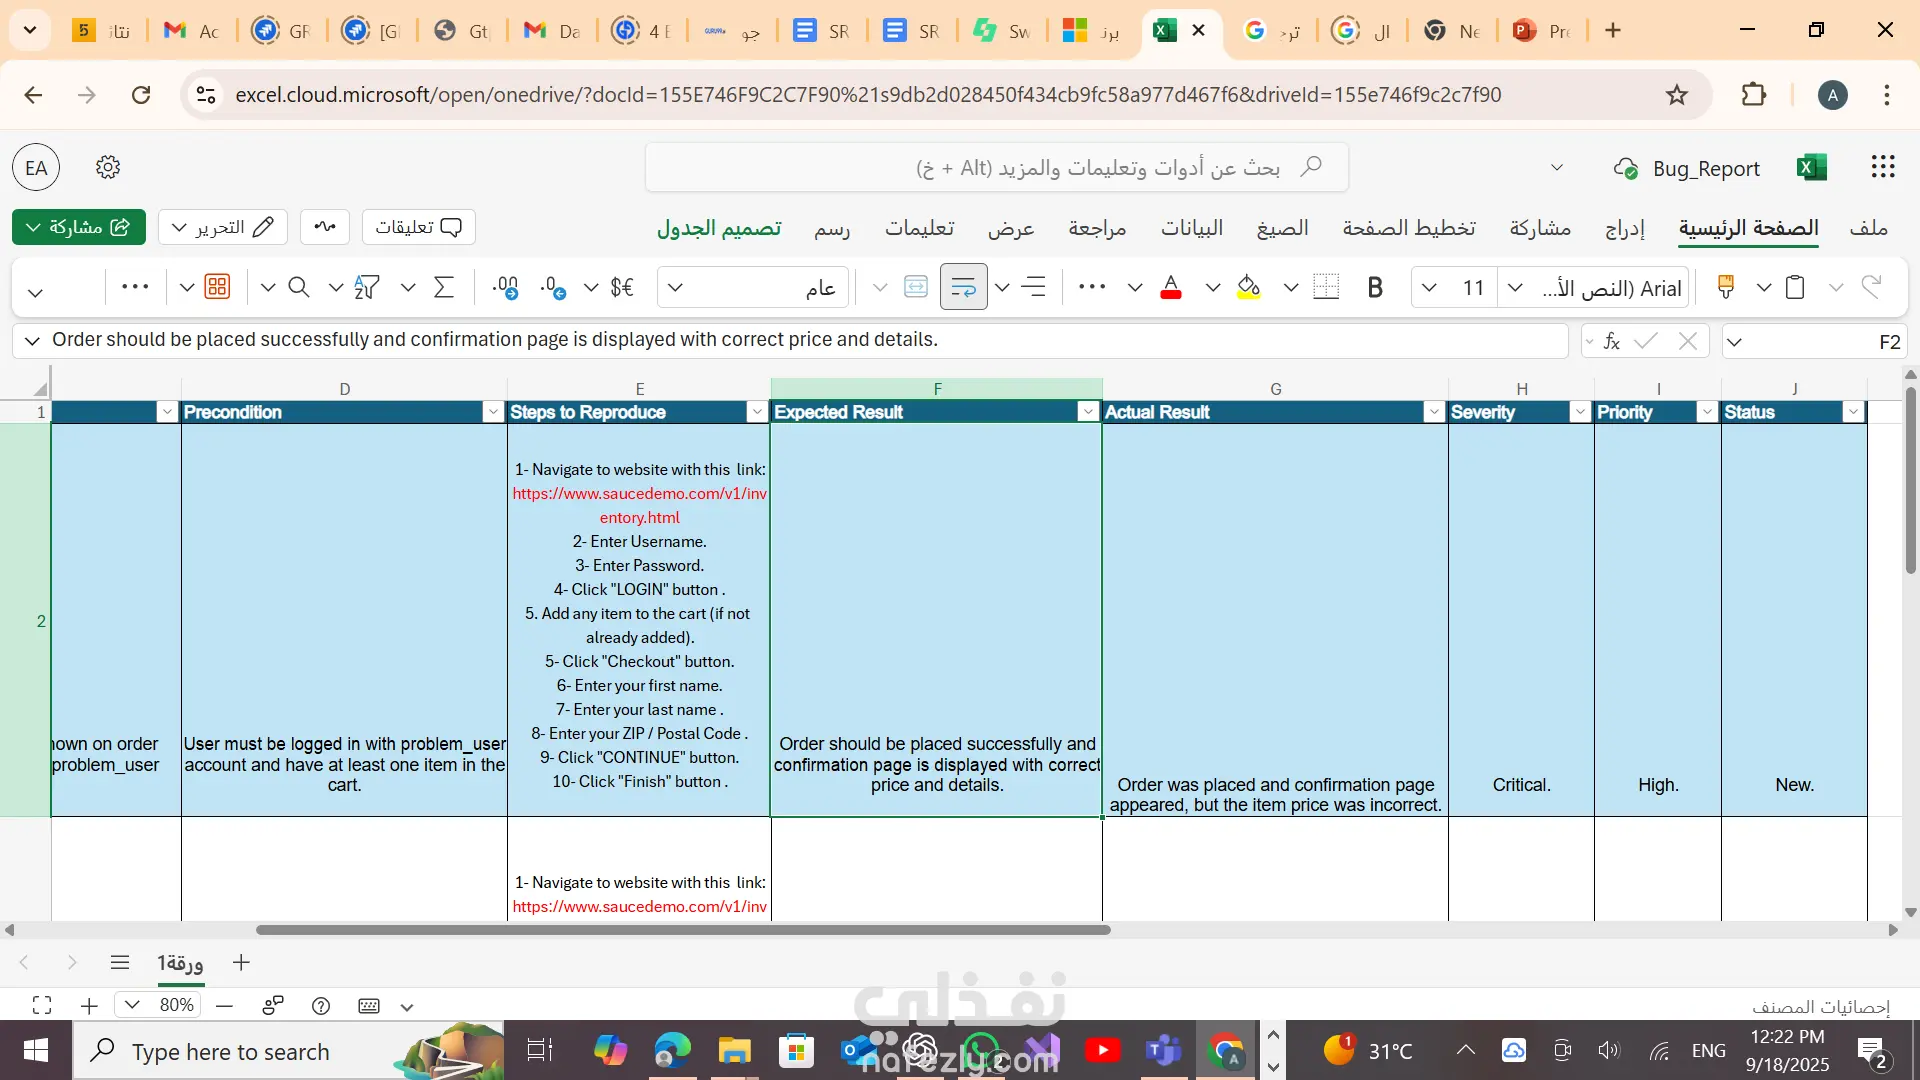The height and width of the screenshot is (1080, 1920).
Task: Click the Sort and Filter icon
Action: (367, 288)
